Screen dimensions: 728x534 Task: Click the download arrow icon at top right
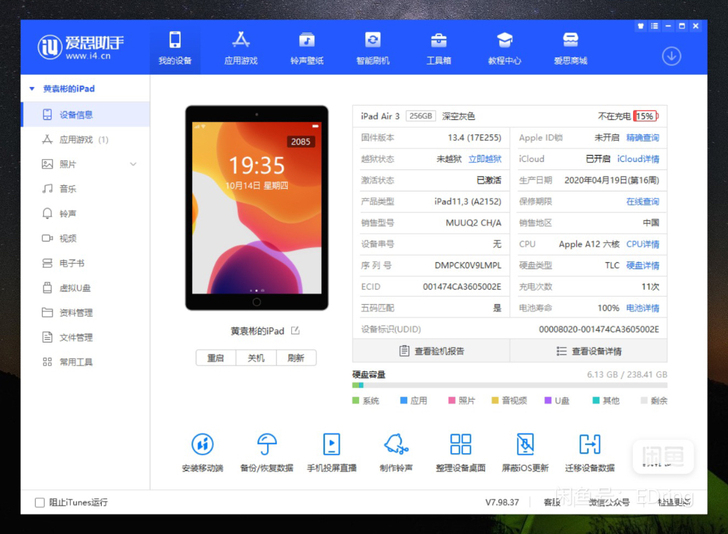pos(671,56)
